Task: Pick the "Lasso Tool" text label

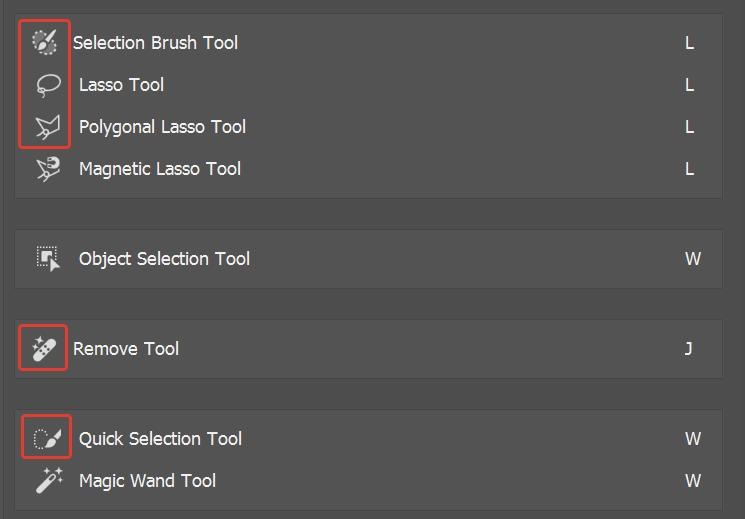Action: click(x=121, y=85)
